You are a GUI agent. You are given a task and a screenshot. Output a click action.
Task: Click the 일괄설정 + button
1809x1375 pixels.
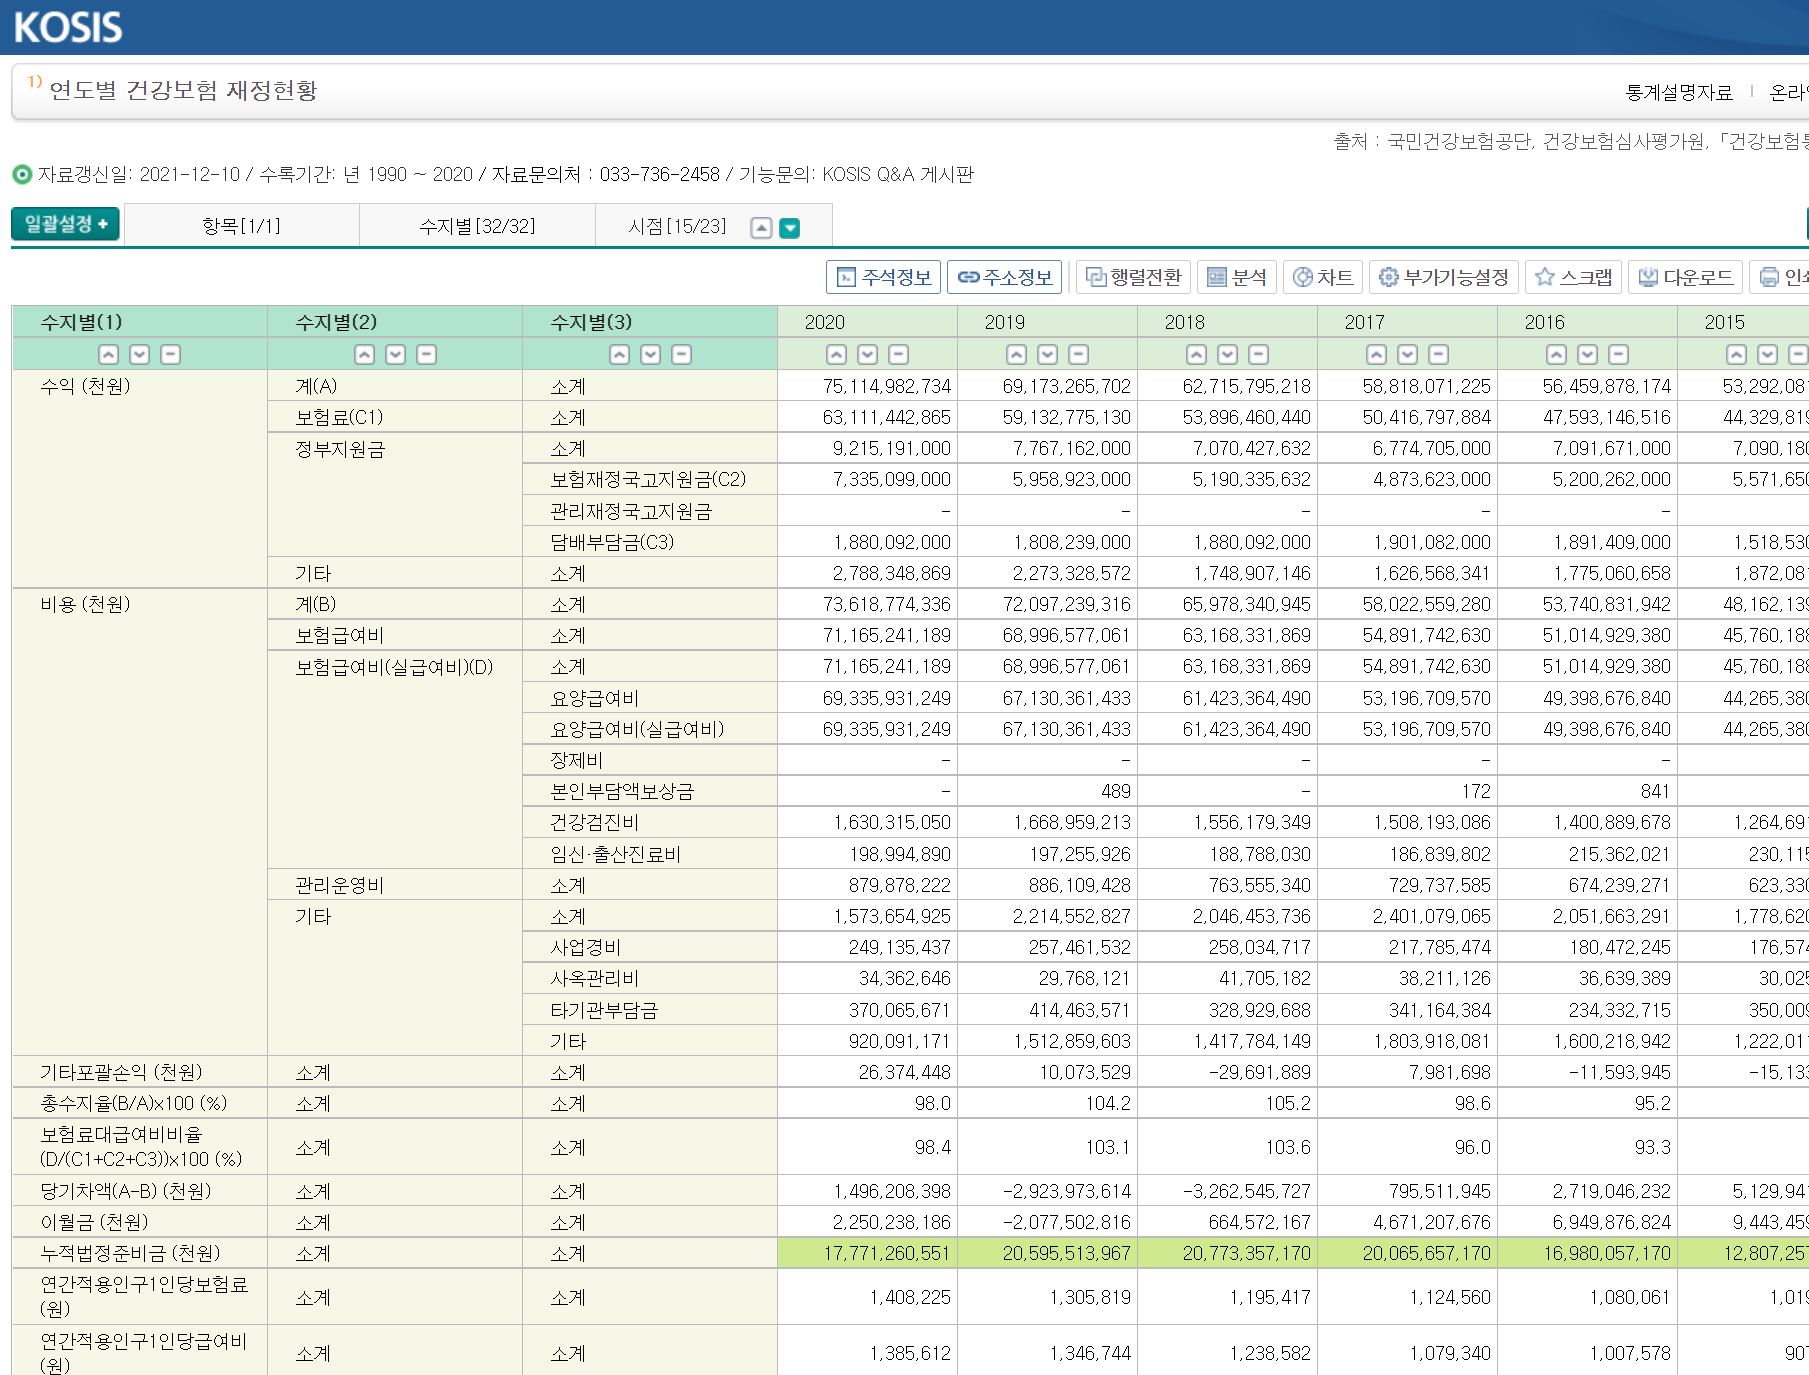coord(66,224)
